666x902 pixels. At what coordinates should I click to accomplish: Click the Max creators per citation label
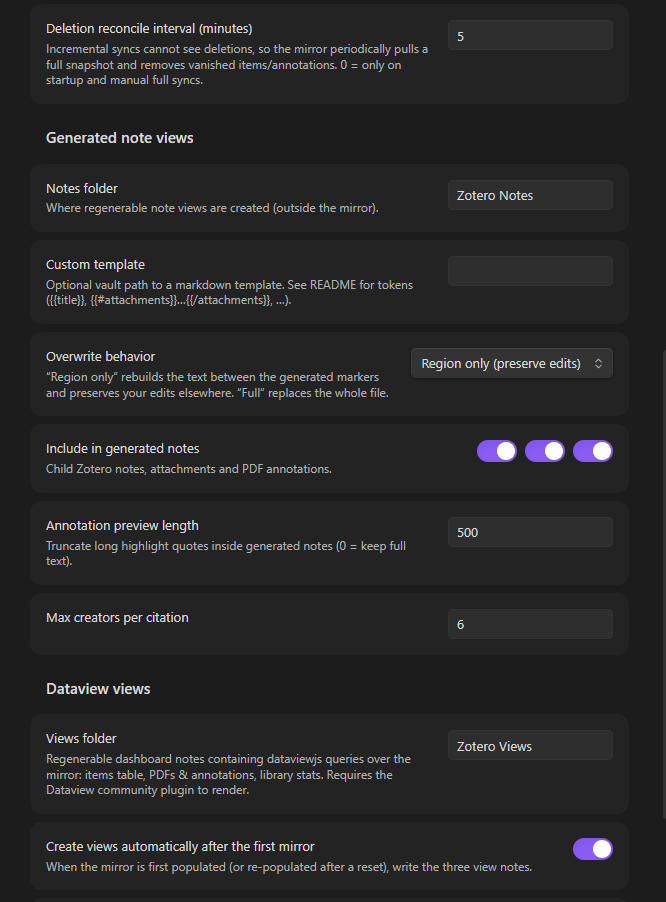[117, 617]
